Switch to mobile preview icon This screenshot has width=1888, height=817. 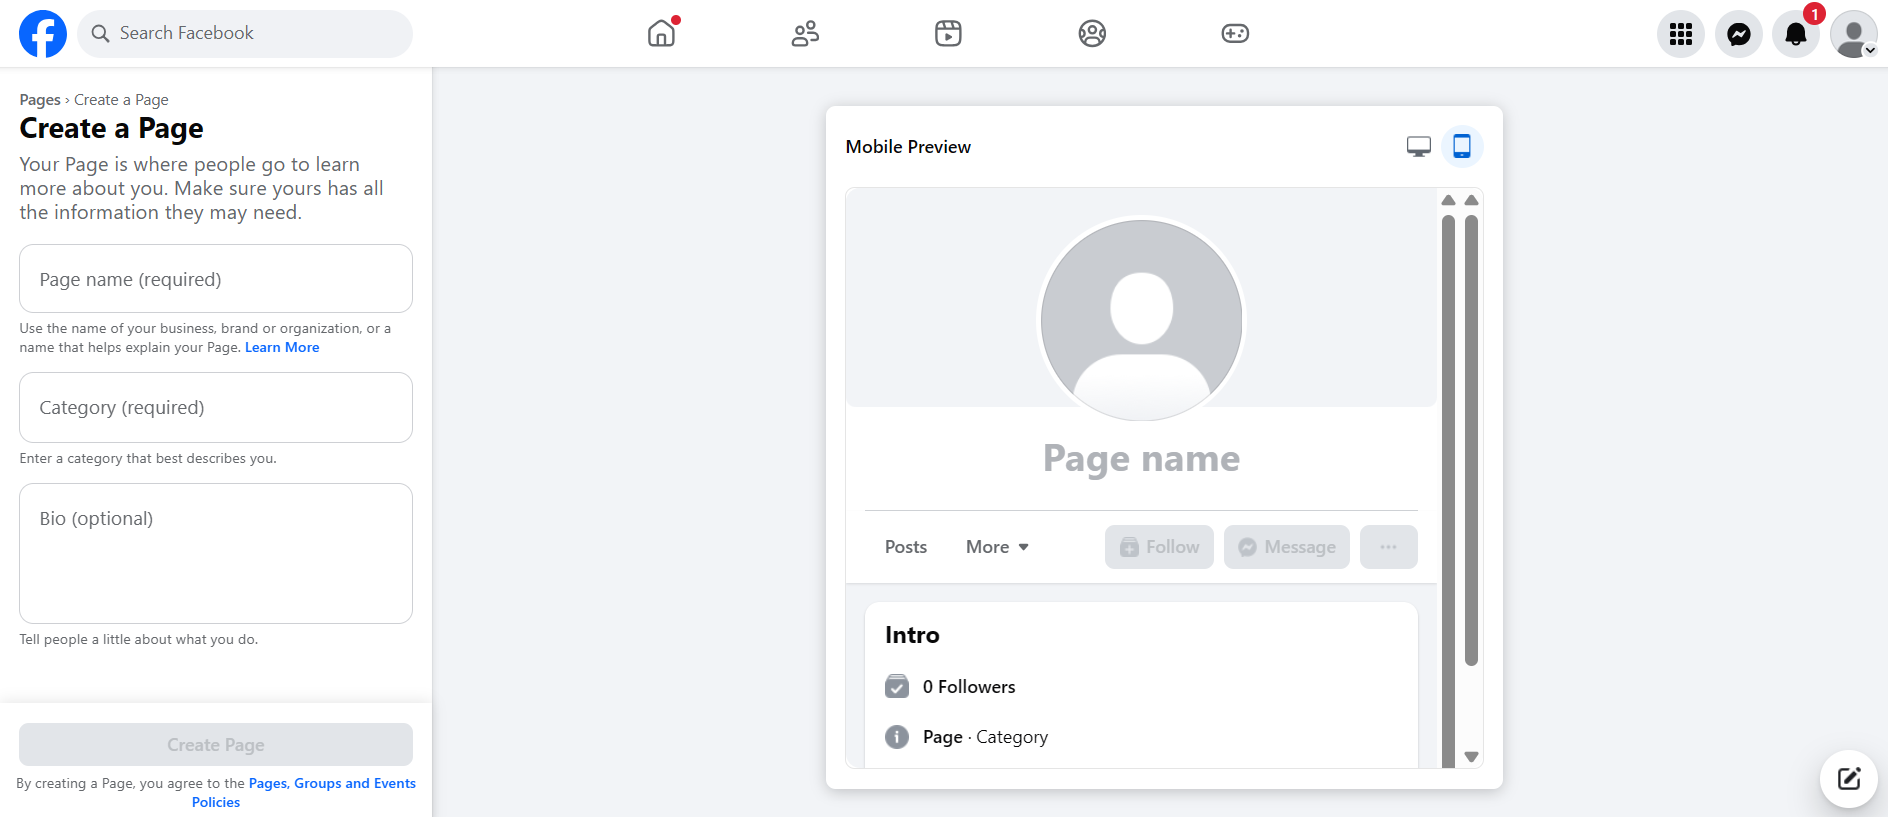coord(1462,147)
